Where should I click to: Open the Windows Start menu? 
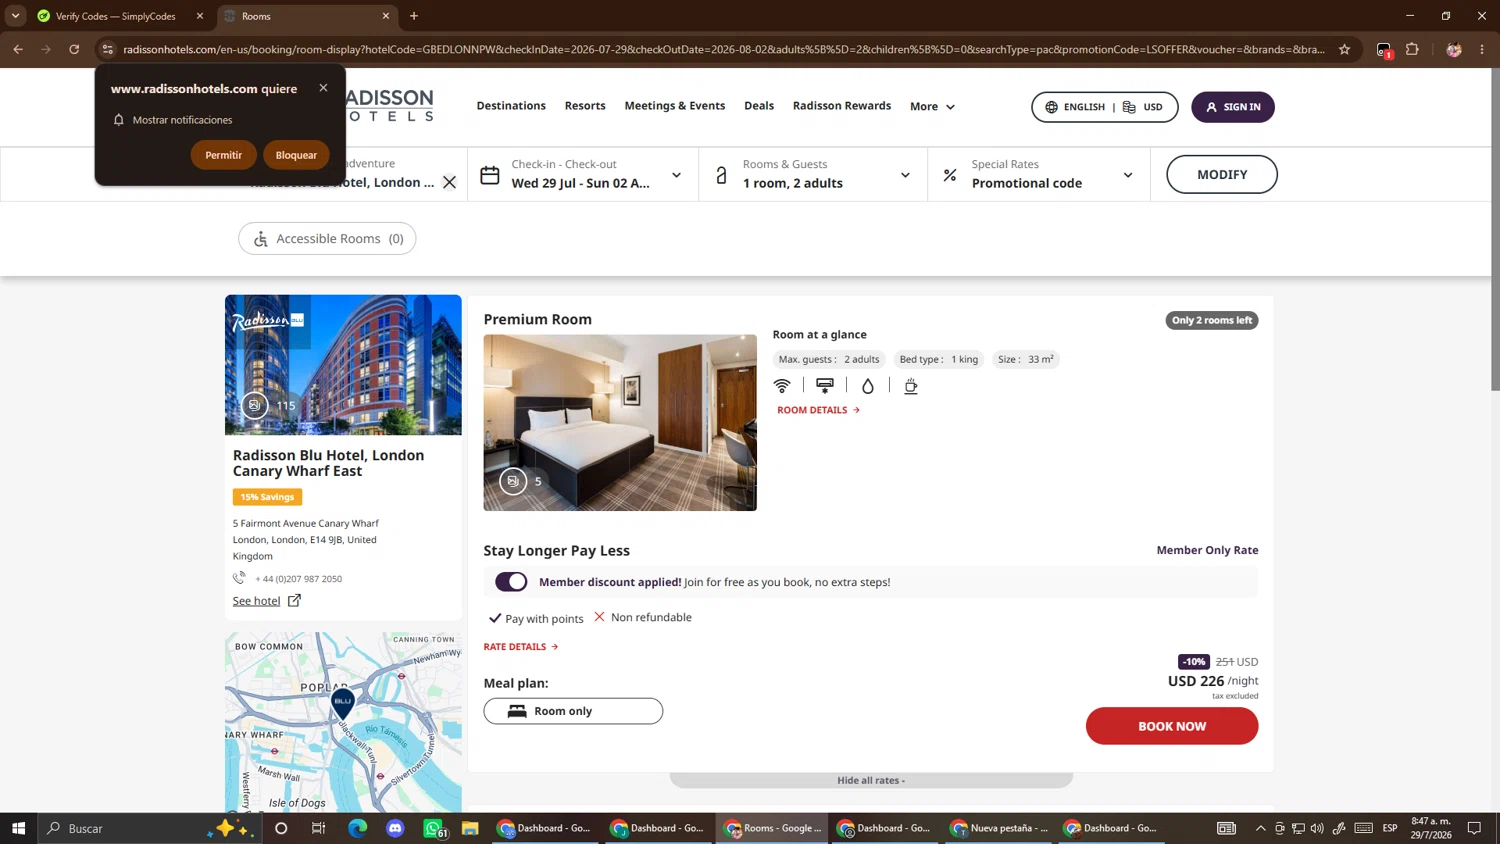(18, 828)
